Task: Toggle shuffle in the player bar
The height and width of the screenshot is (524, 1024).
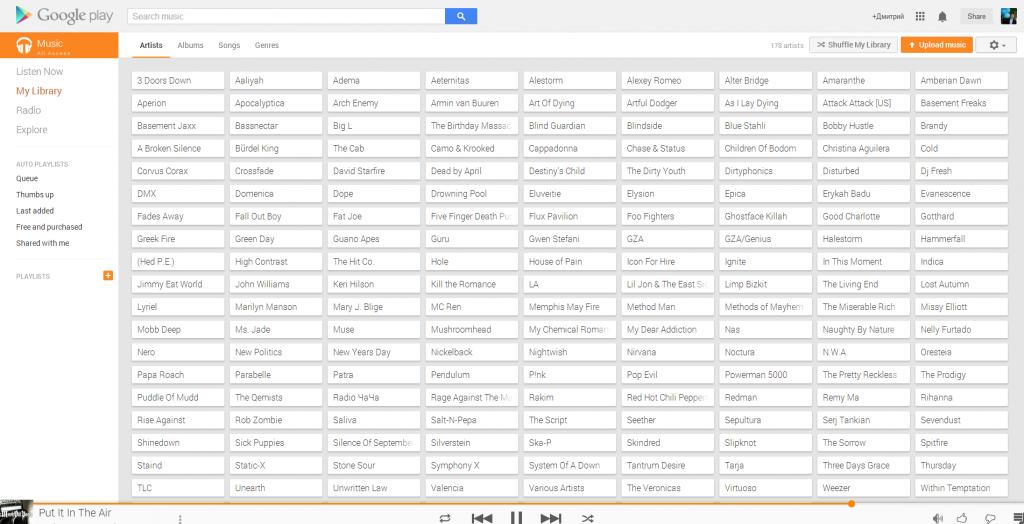Action: coord(588,518)
